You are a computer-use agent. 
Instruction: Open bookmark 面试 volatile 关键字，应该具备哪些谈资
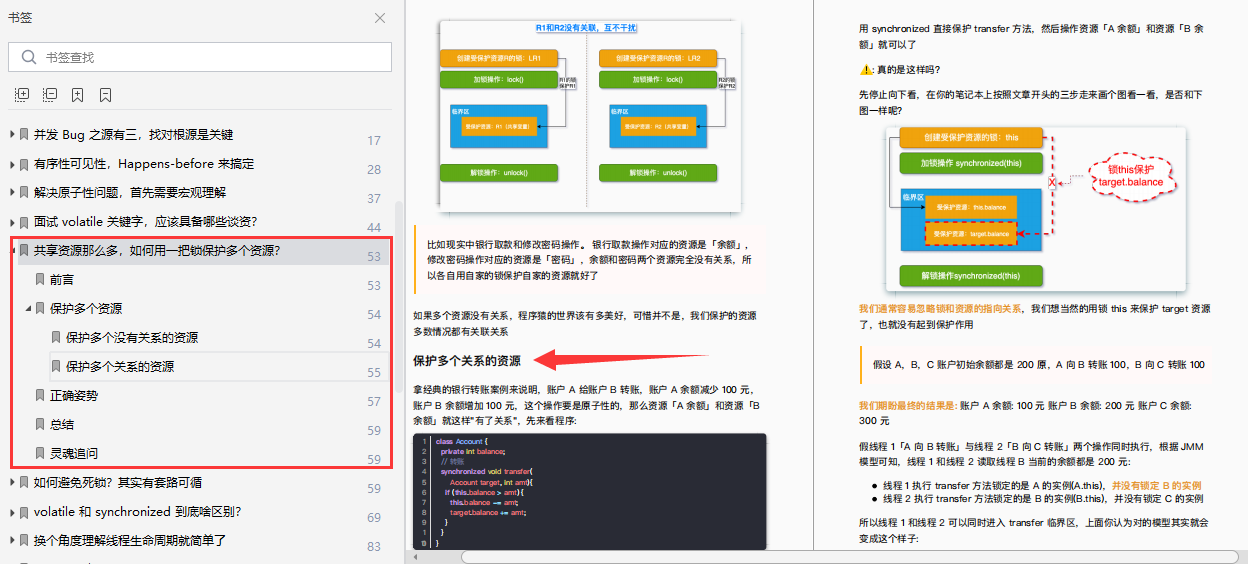[x=145, y=221]
